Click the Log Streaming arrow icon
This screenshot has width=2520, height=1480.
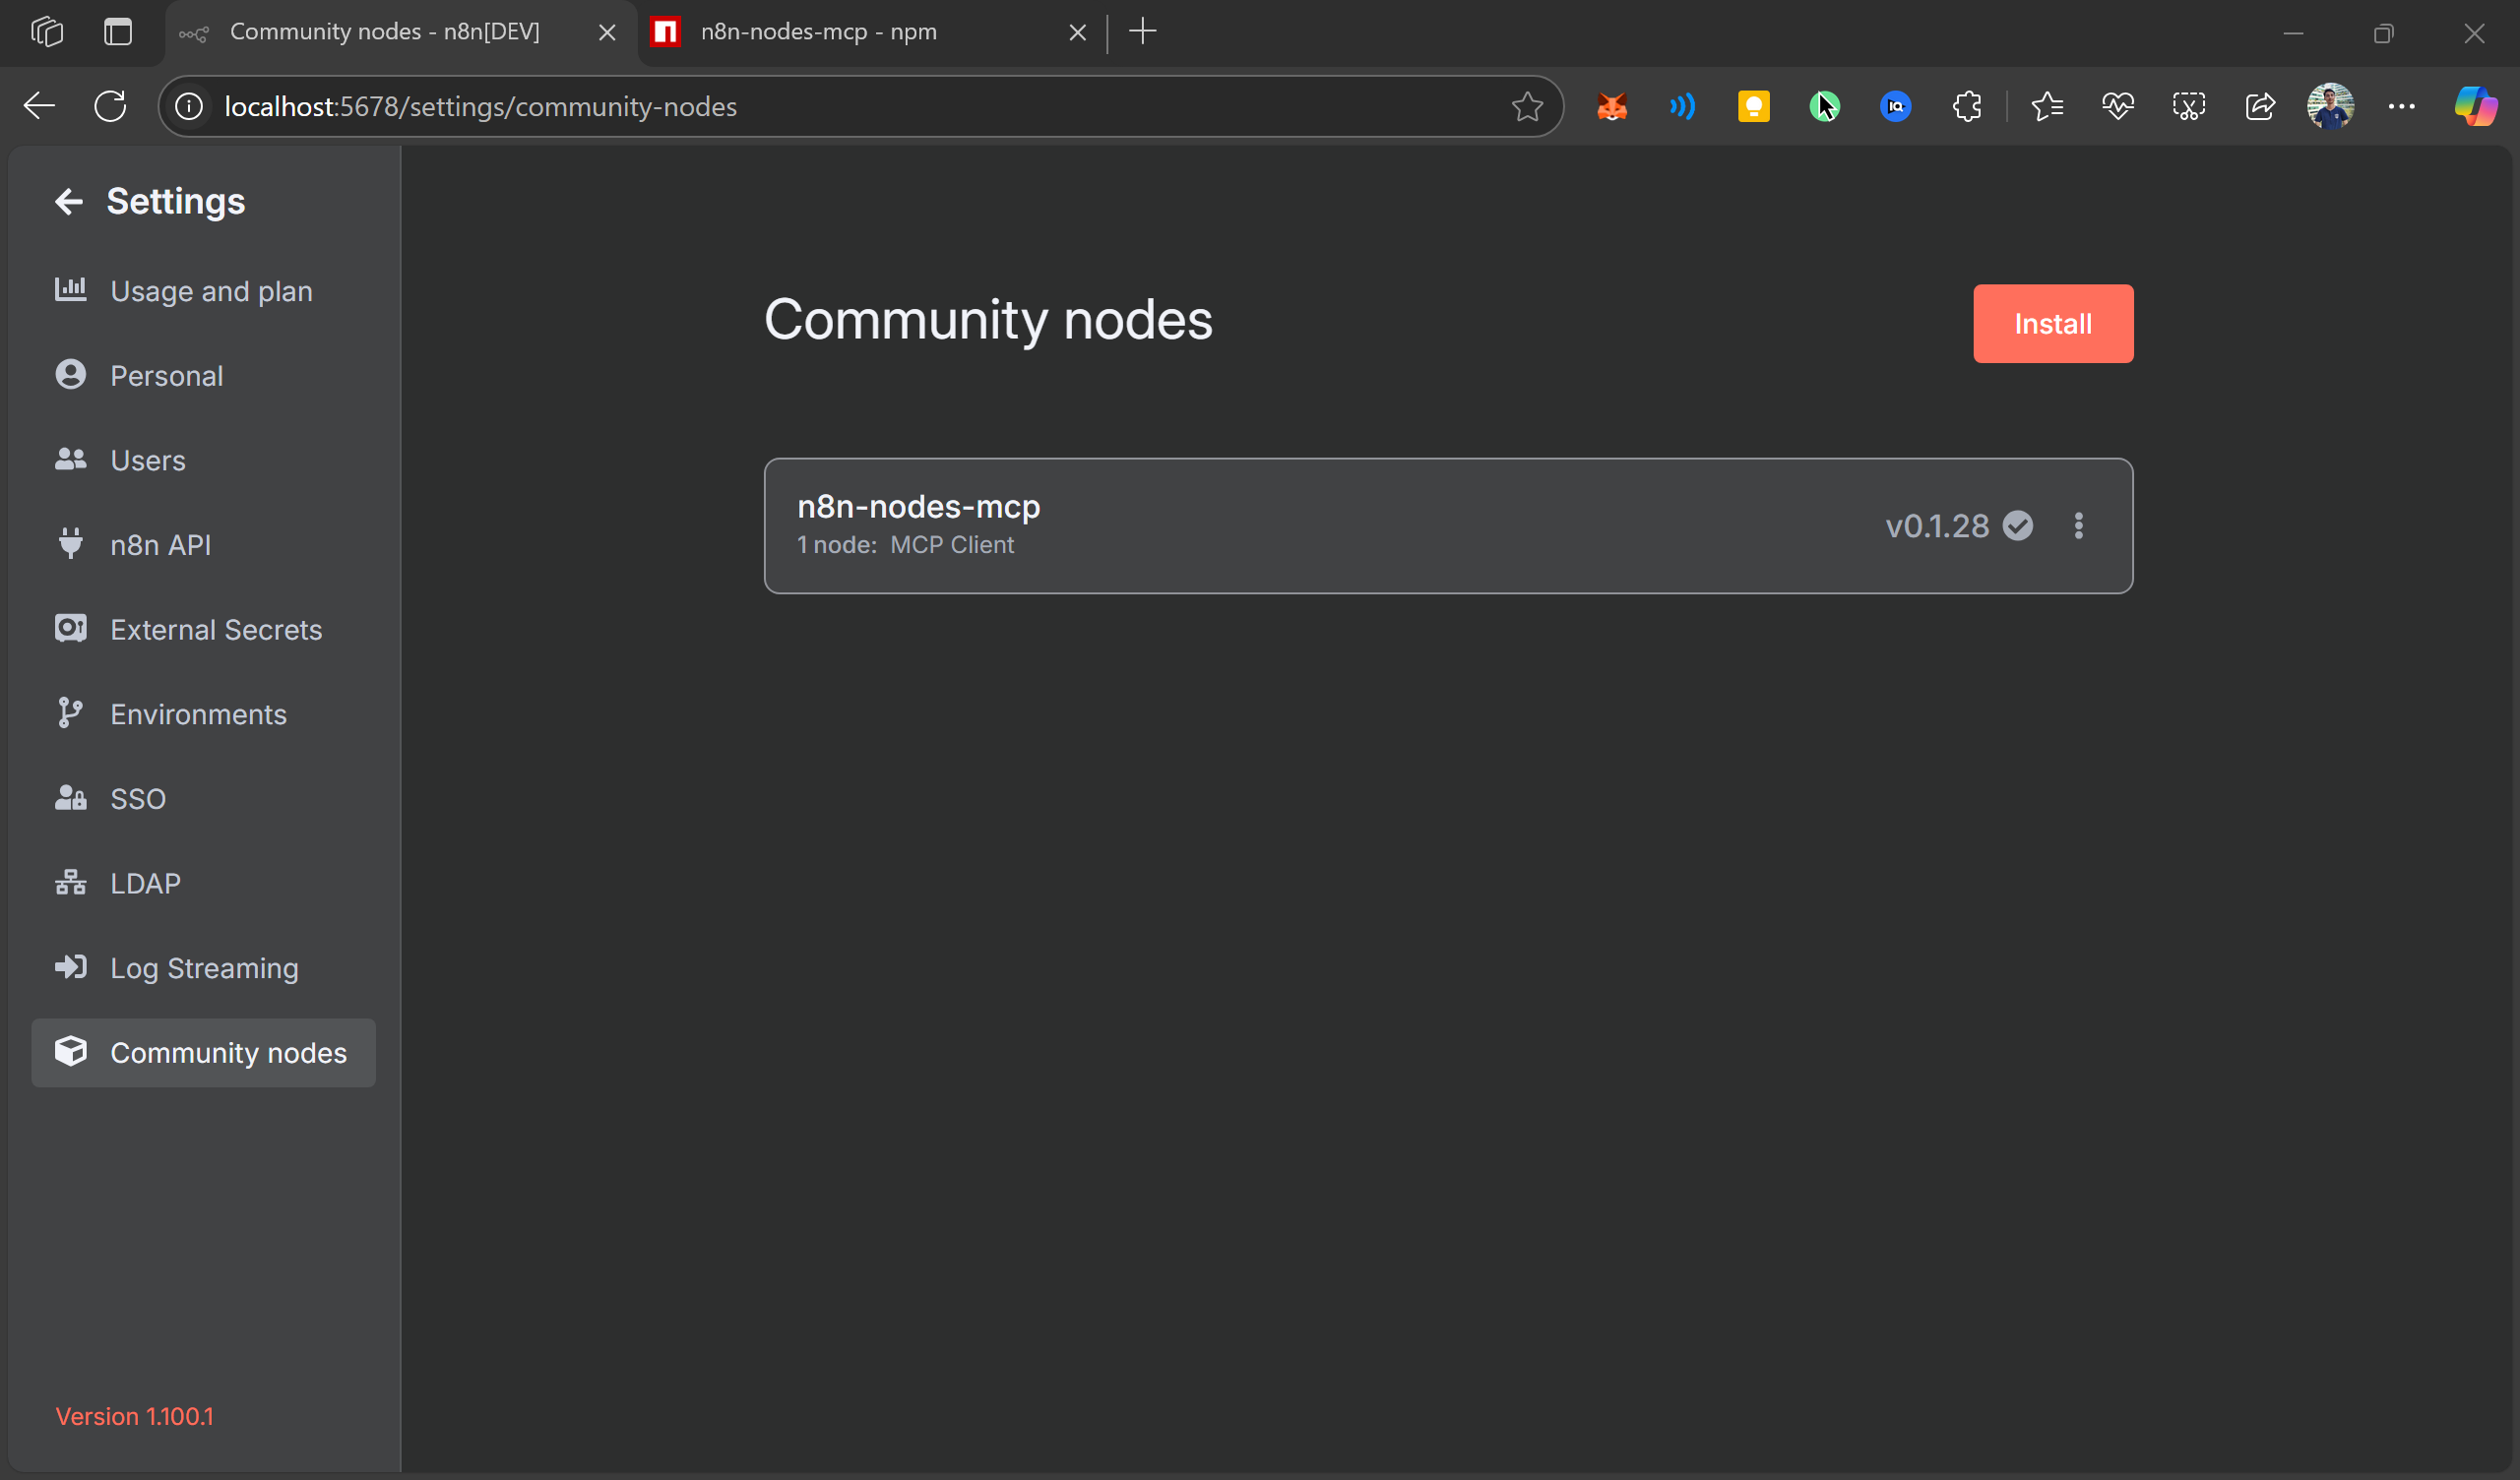pos(70,967)
